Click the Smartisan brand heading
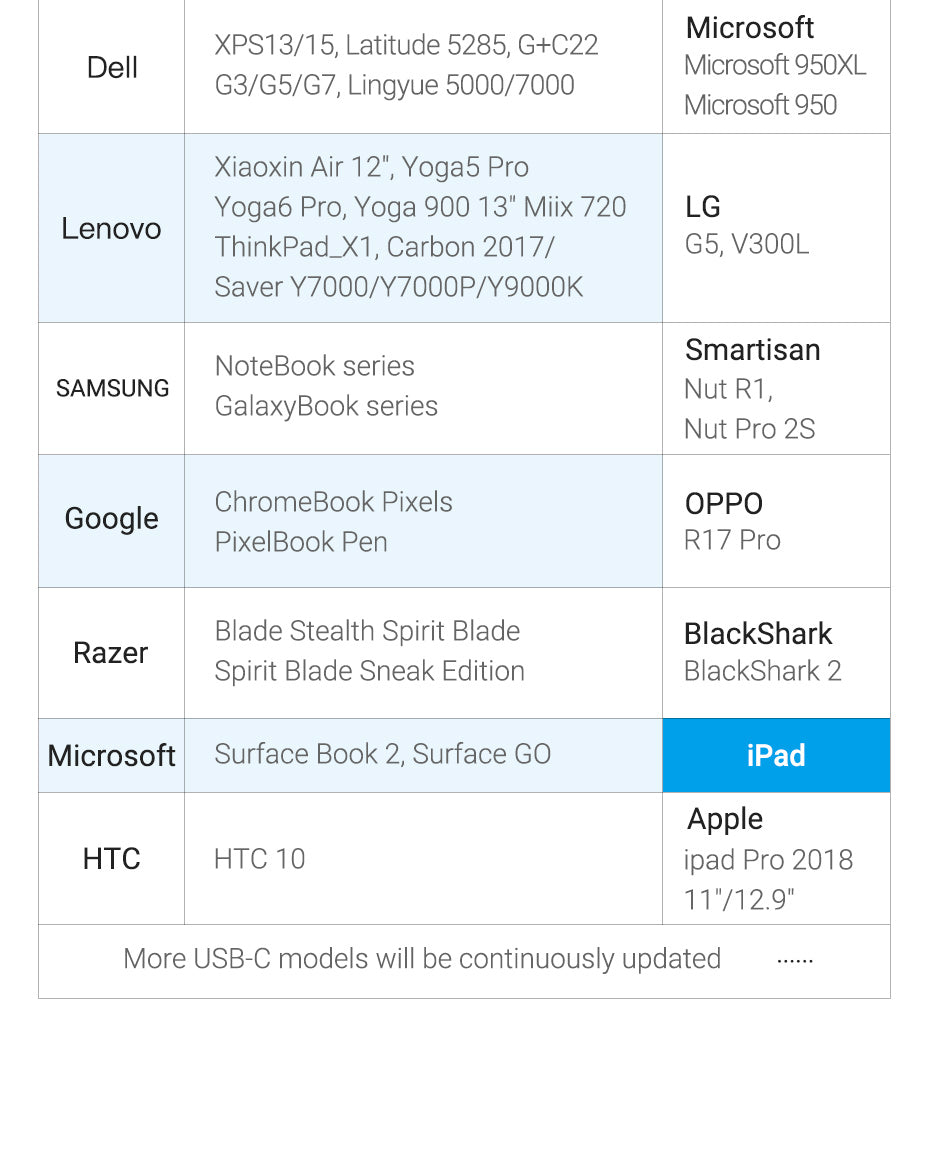 point(752,350)
